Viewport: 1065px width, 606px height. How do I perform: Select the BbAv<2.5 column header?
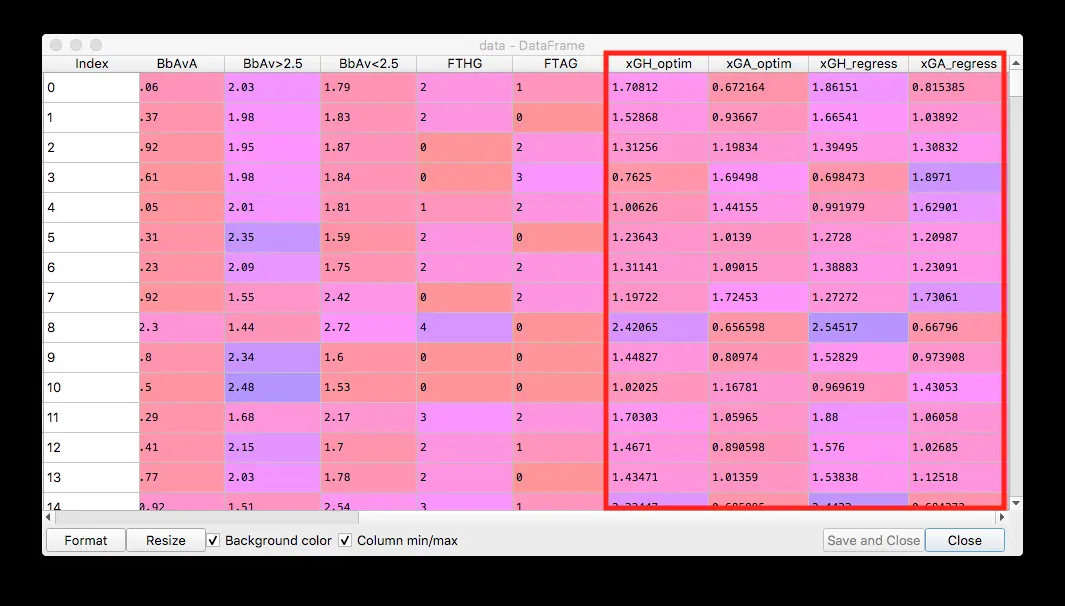tap(368, 64)
